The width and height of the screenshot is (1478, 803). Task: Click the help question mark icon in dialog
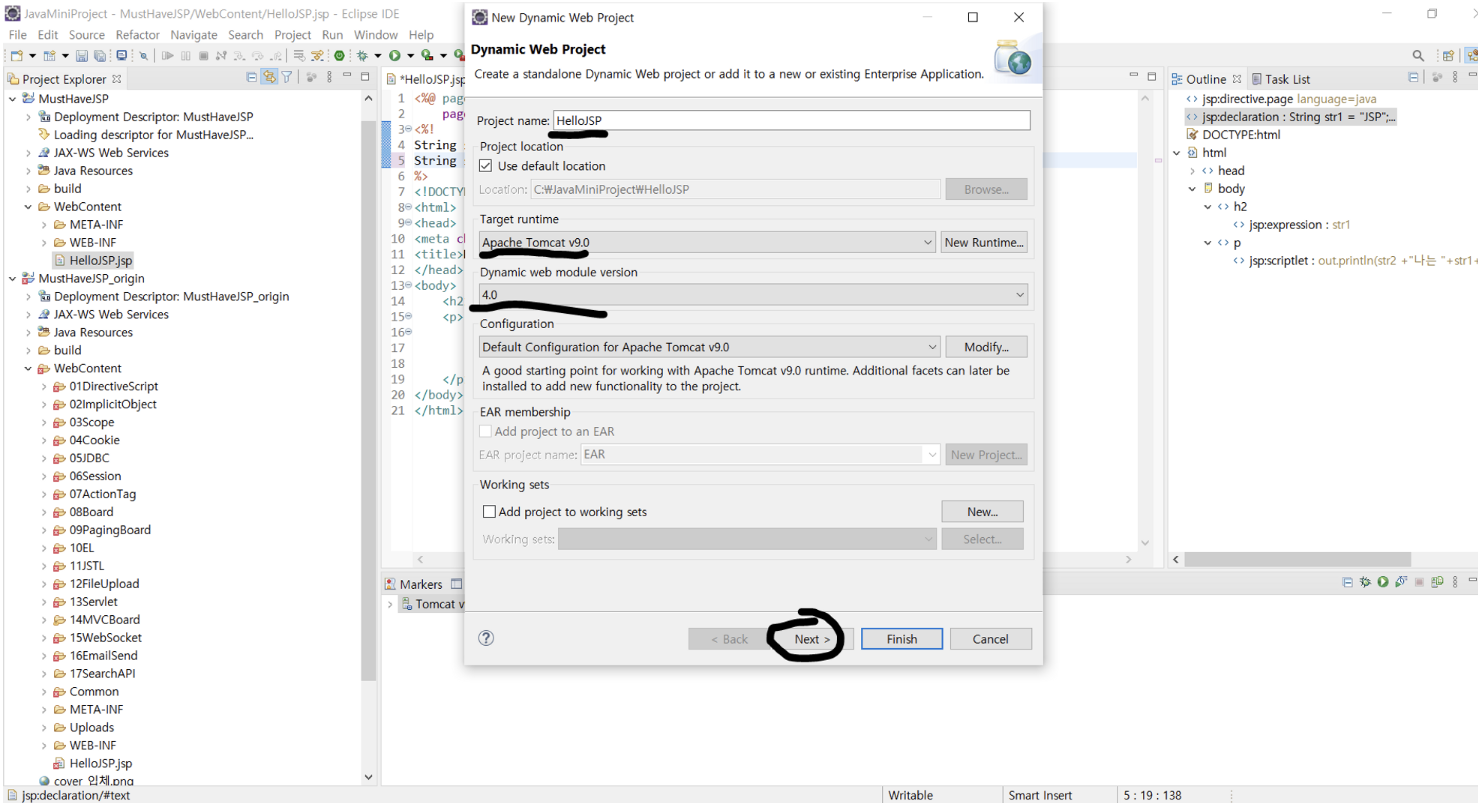click(486, 638)
